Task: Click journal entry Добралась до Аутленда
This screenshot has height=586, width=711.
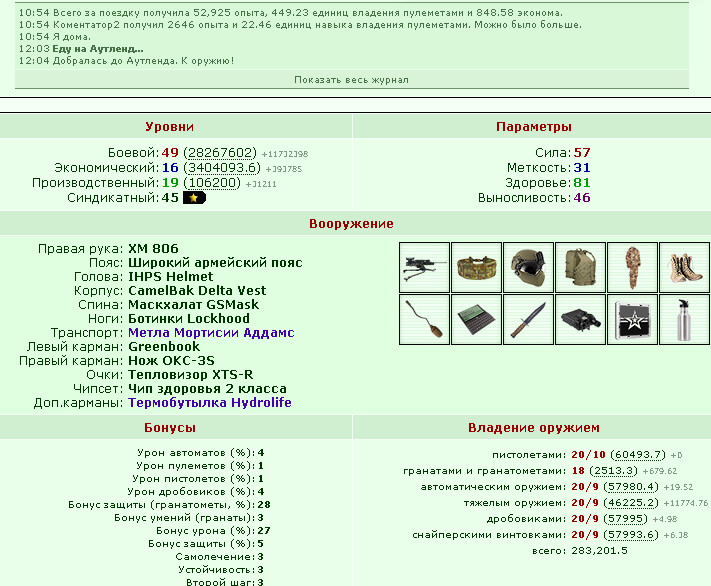Action: coord(143,61)
